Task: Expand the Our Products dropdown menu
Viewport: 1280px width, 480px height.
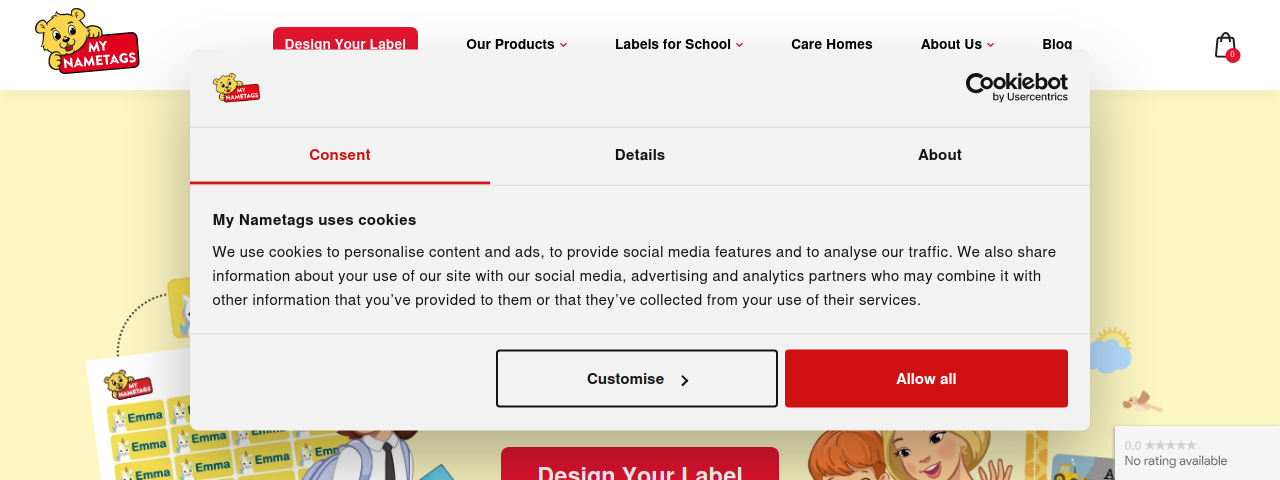Action: coord(517,44)
